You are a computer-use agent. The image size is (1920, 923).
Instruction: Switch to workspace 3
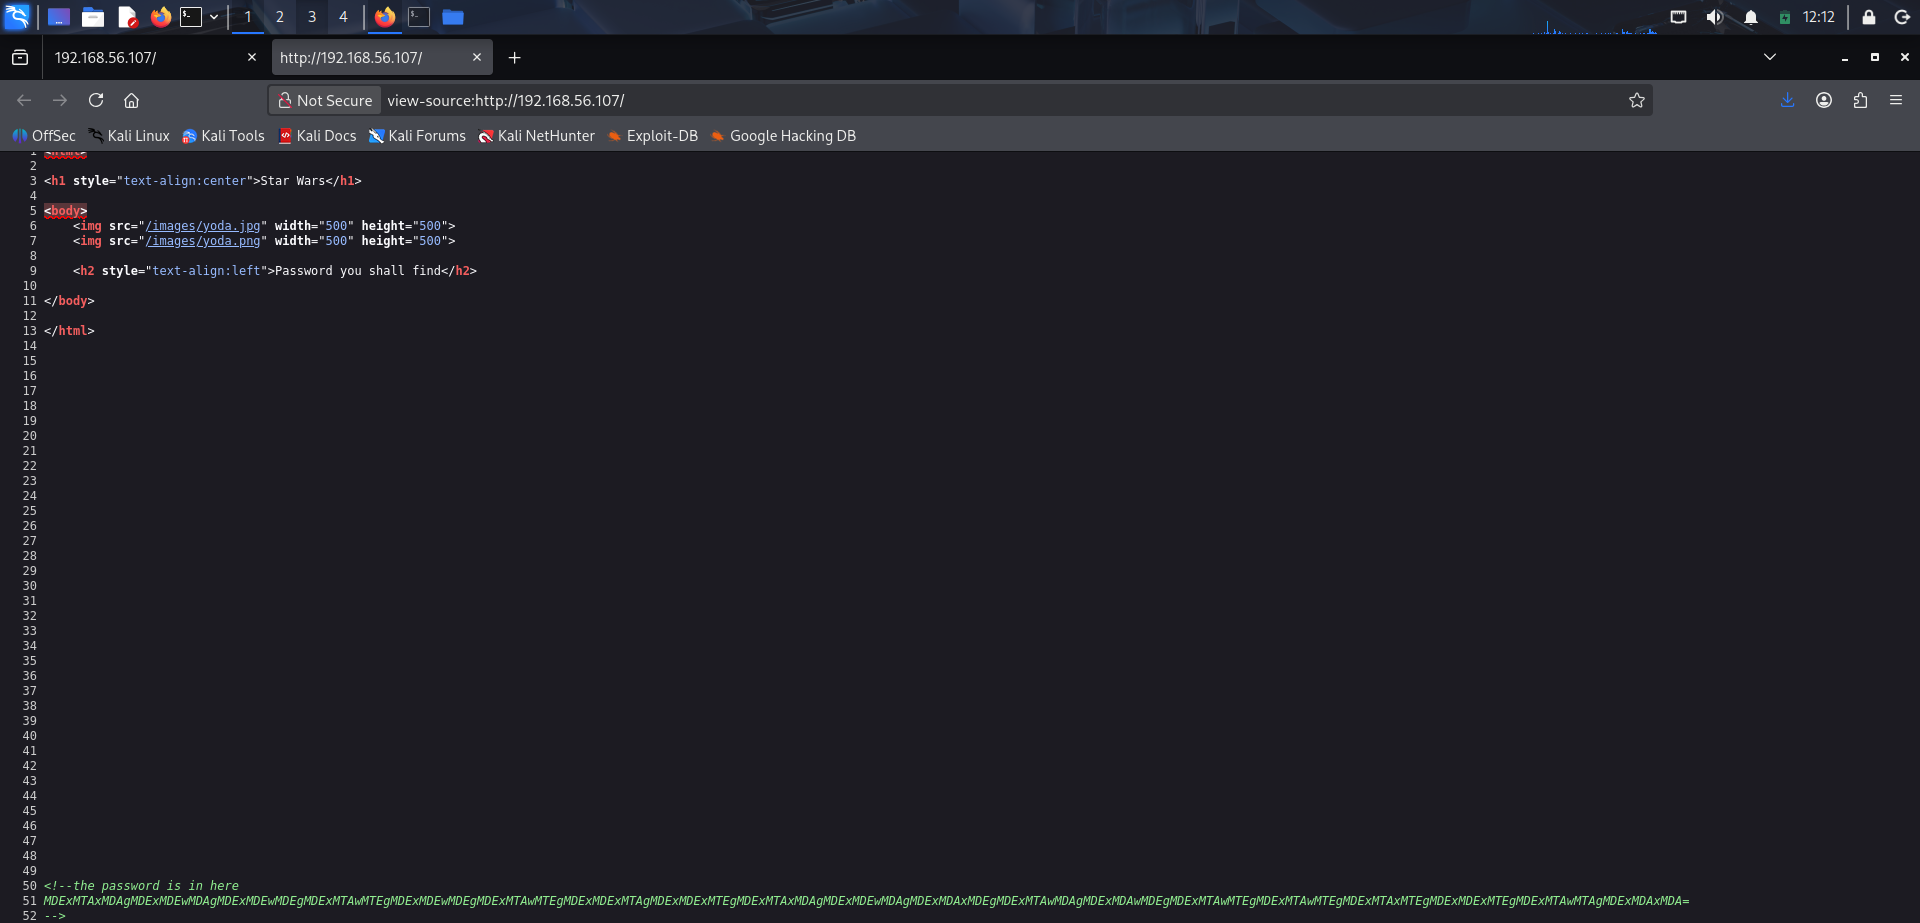(x=311, y=17)
